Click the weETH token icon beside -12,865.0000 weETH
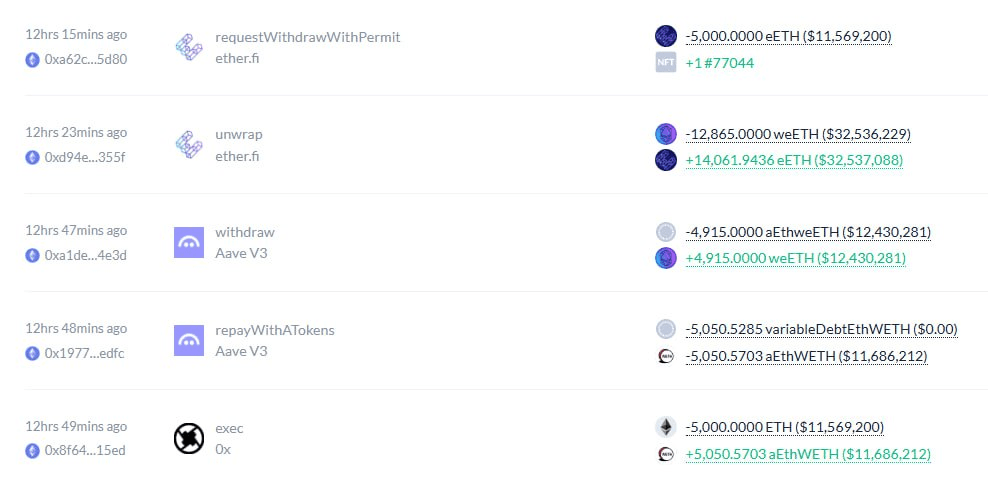988x484 pixels. coord(665,134)
